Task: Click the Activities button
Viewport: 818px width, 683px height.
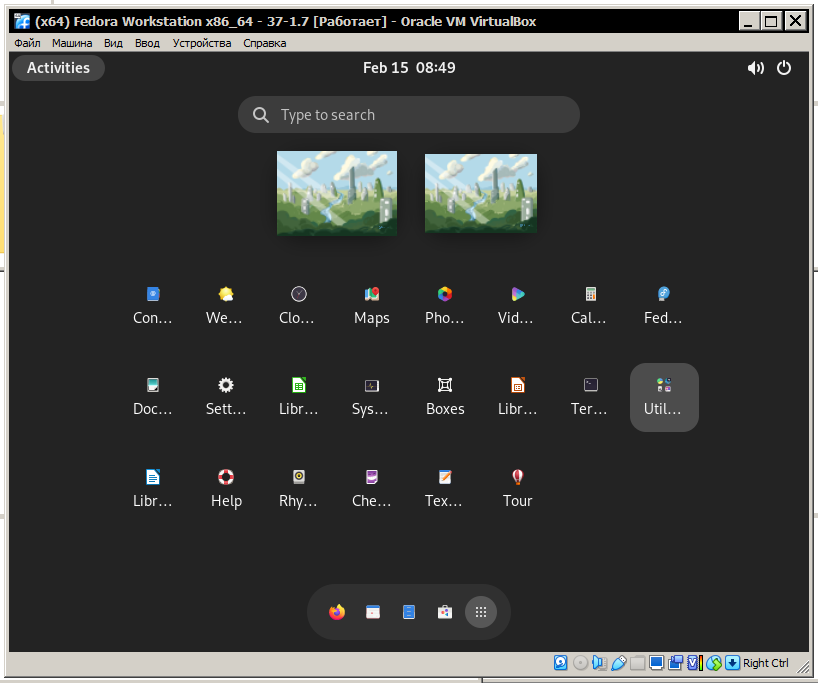Action: tap(58, 68)
